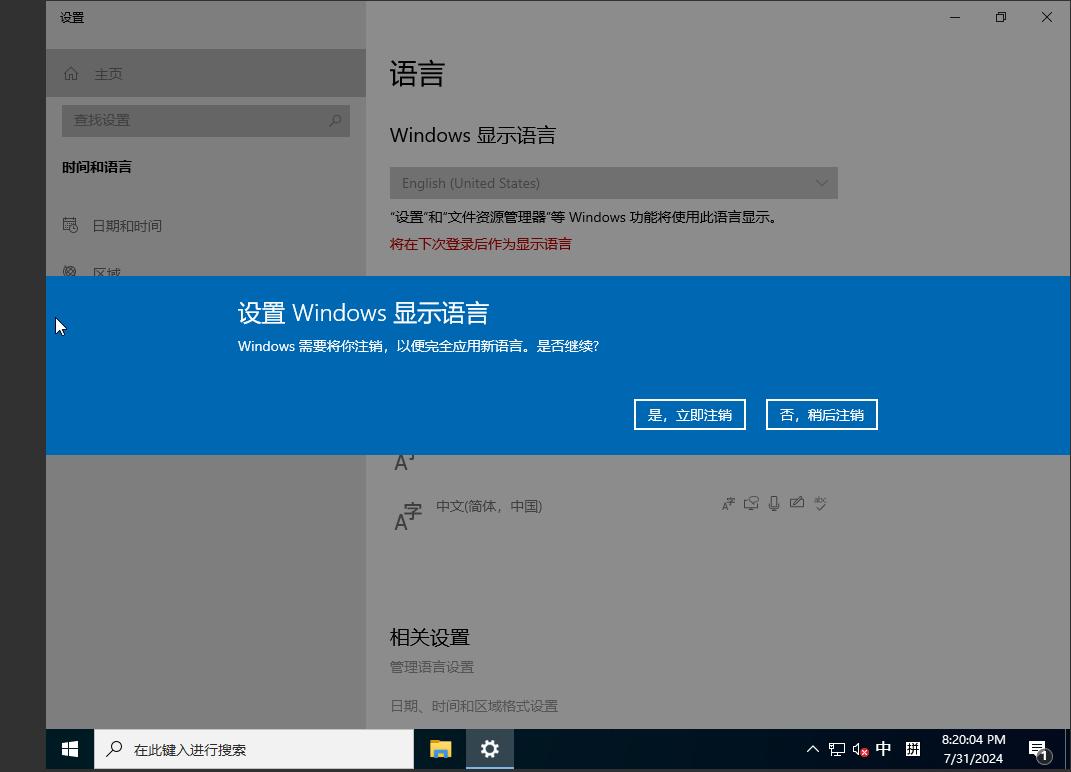The width and height of the screenshot is (1071, 772).
Task: Restore down the 设置 window
Action: click(1001, 17)
